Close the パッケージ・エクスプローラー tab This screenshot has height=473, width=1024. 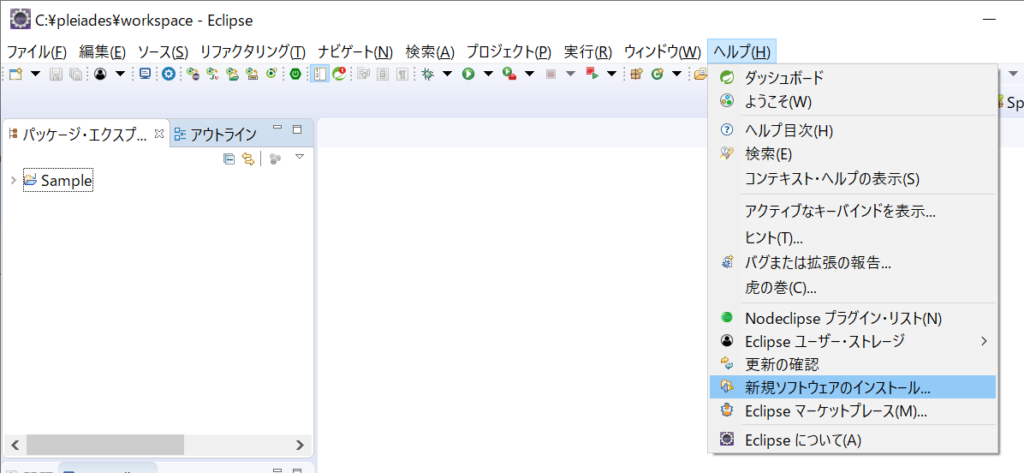click(x=159, y=134)
